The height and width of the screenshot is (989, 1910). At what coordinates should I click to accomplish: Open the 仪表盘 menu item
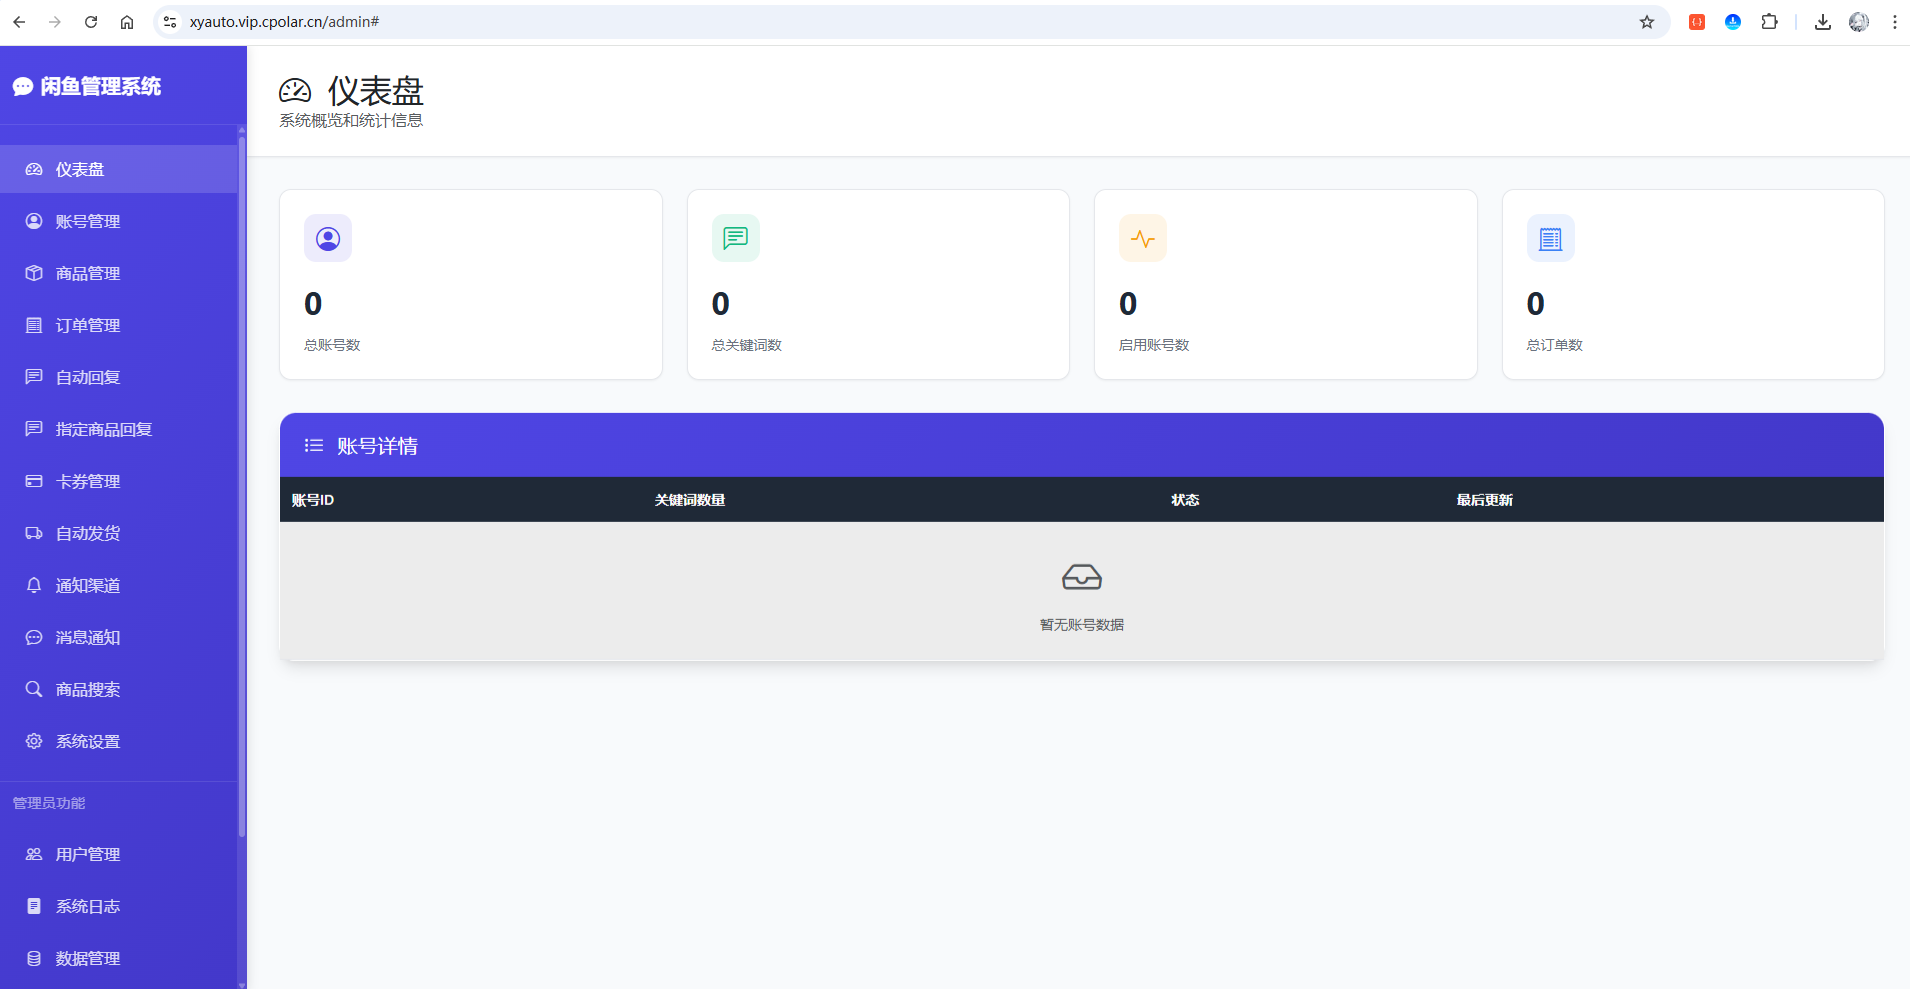click(x=119, y=169)
